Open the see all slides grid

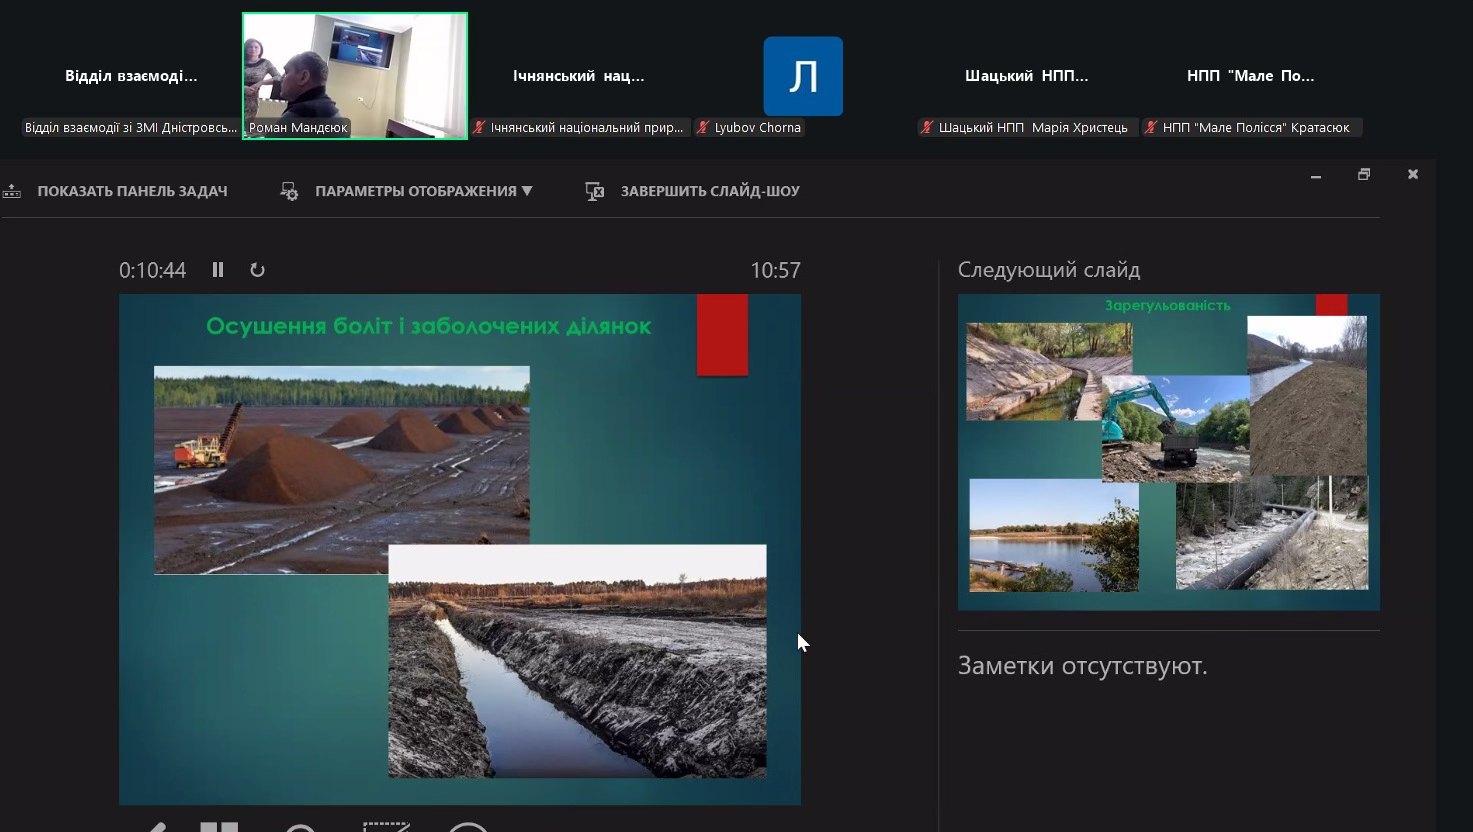coord(219,826)
